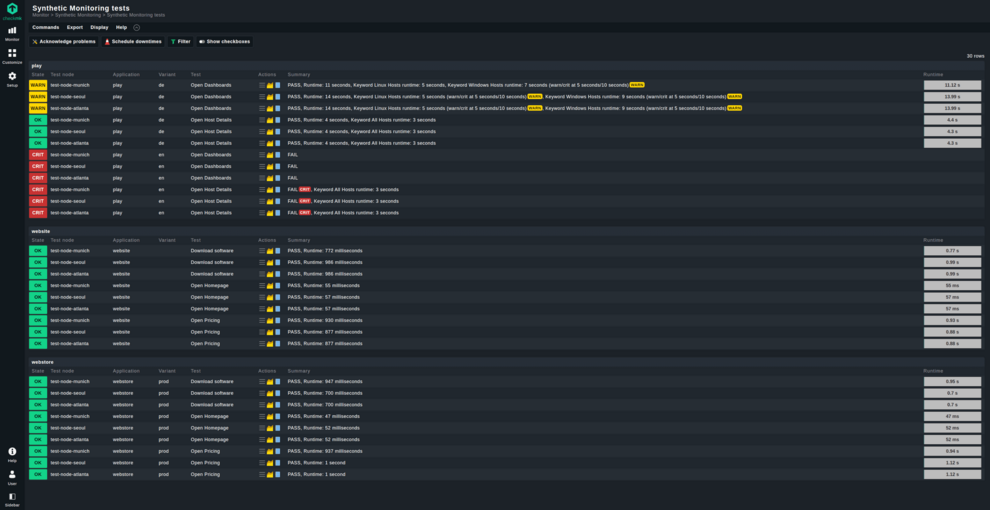Open action menu icon for WARN test-node-munich row
This screenshot has width=990, height=510.
coord(262,85)
